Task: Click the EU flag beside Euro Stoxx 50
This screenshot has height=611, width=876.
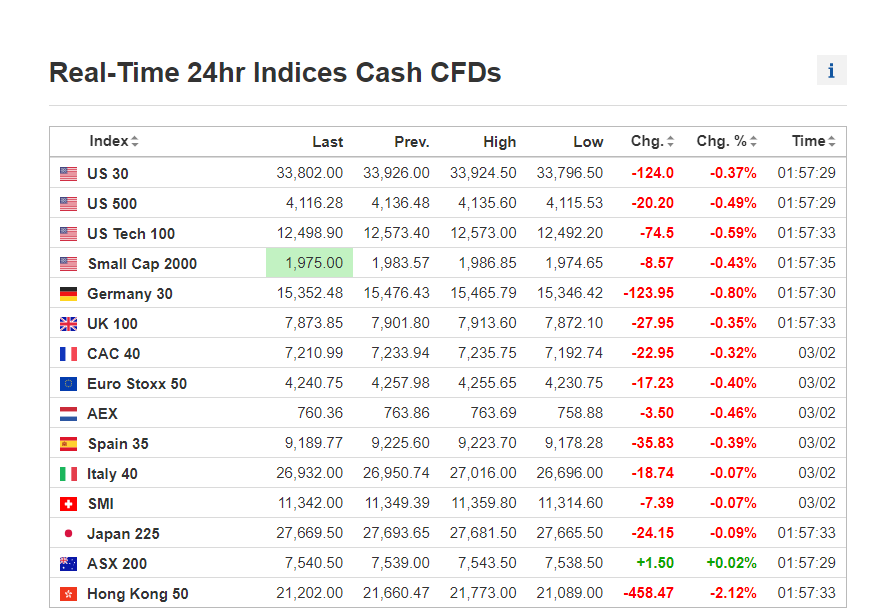Action: [68, 384]
